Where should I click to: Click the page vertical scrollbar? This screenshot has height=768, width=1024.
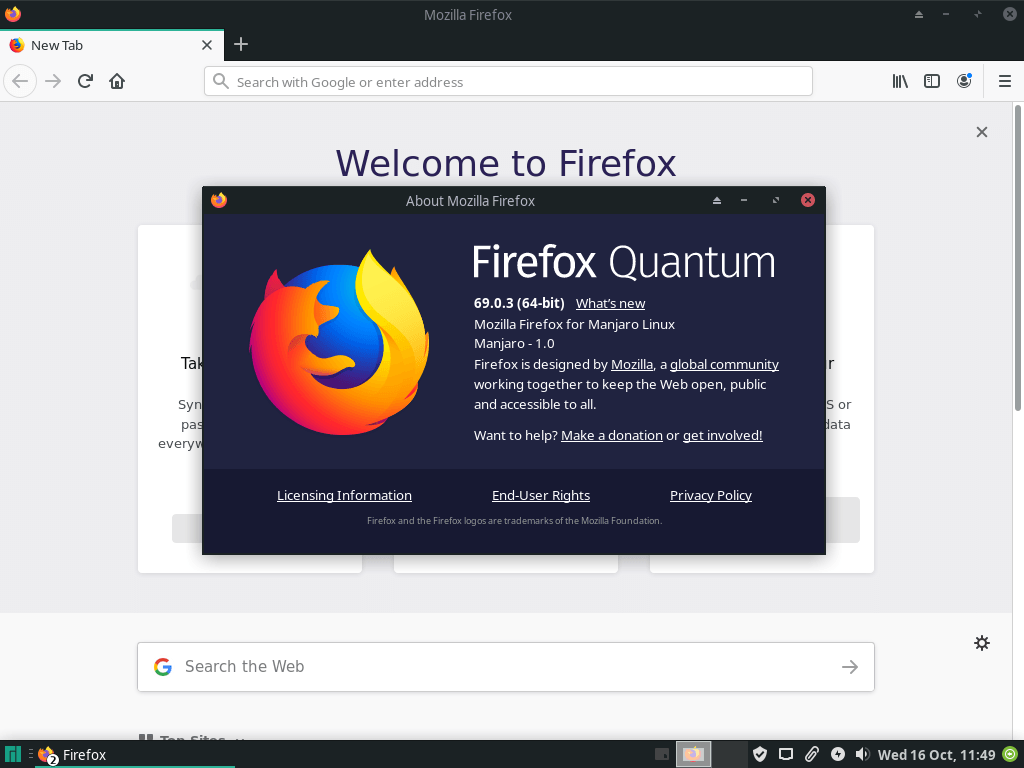[x=1017, y=258]
